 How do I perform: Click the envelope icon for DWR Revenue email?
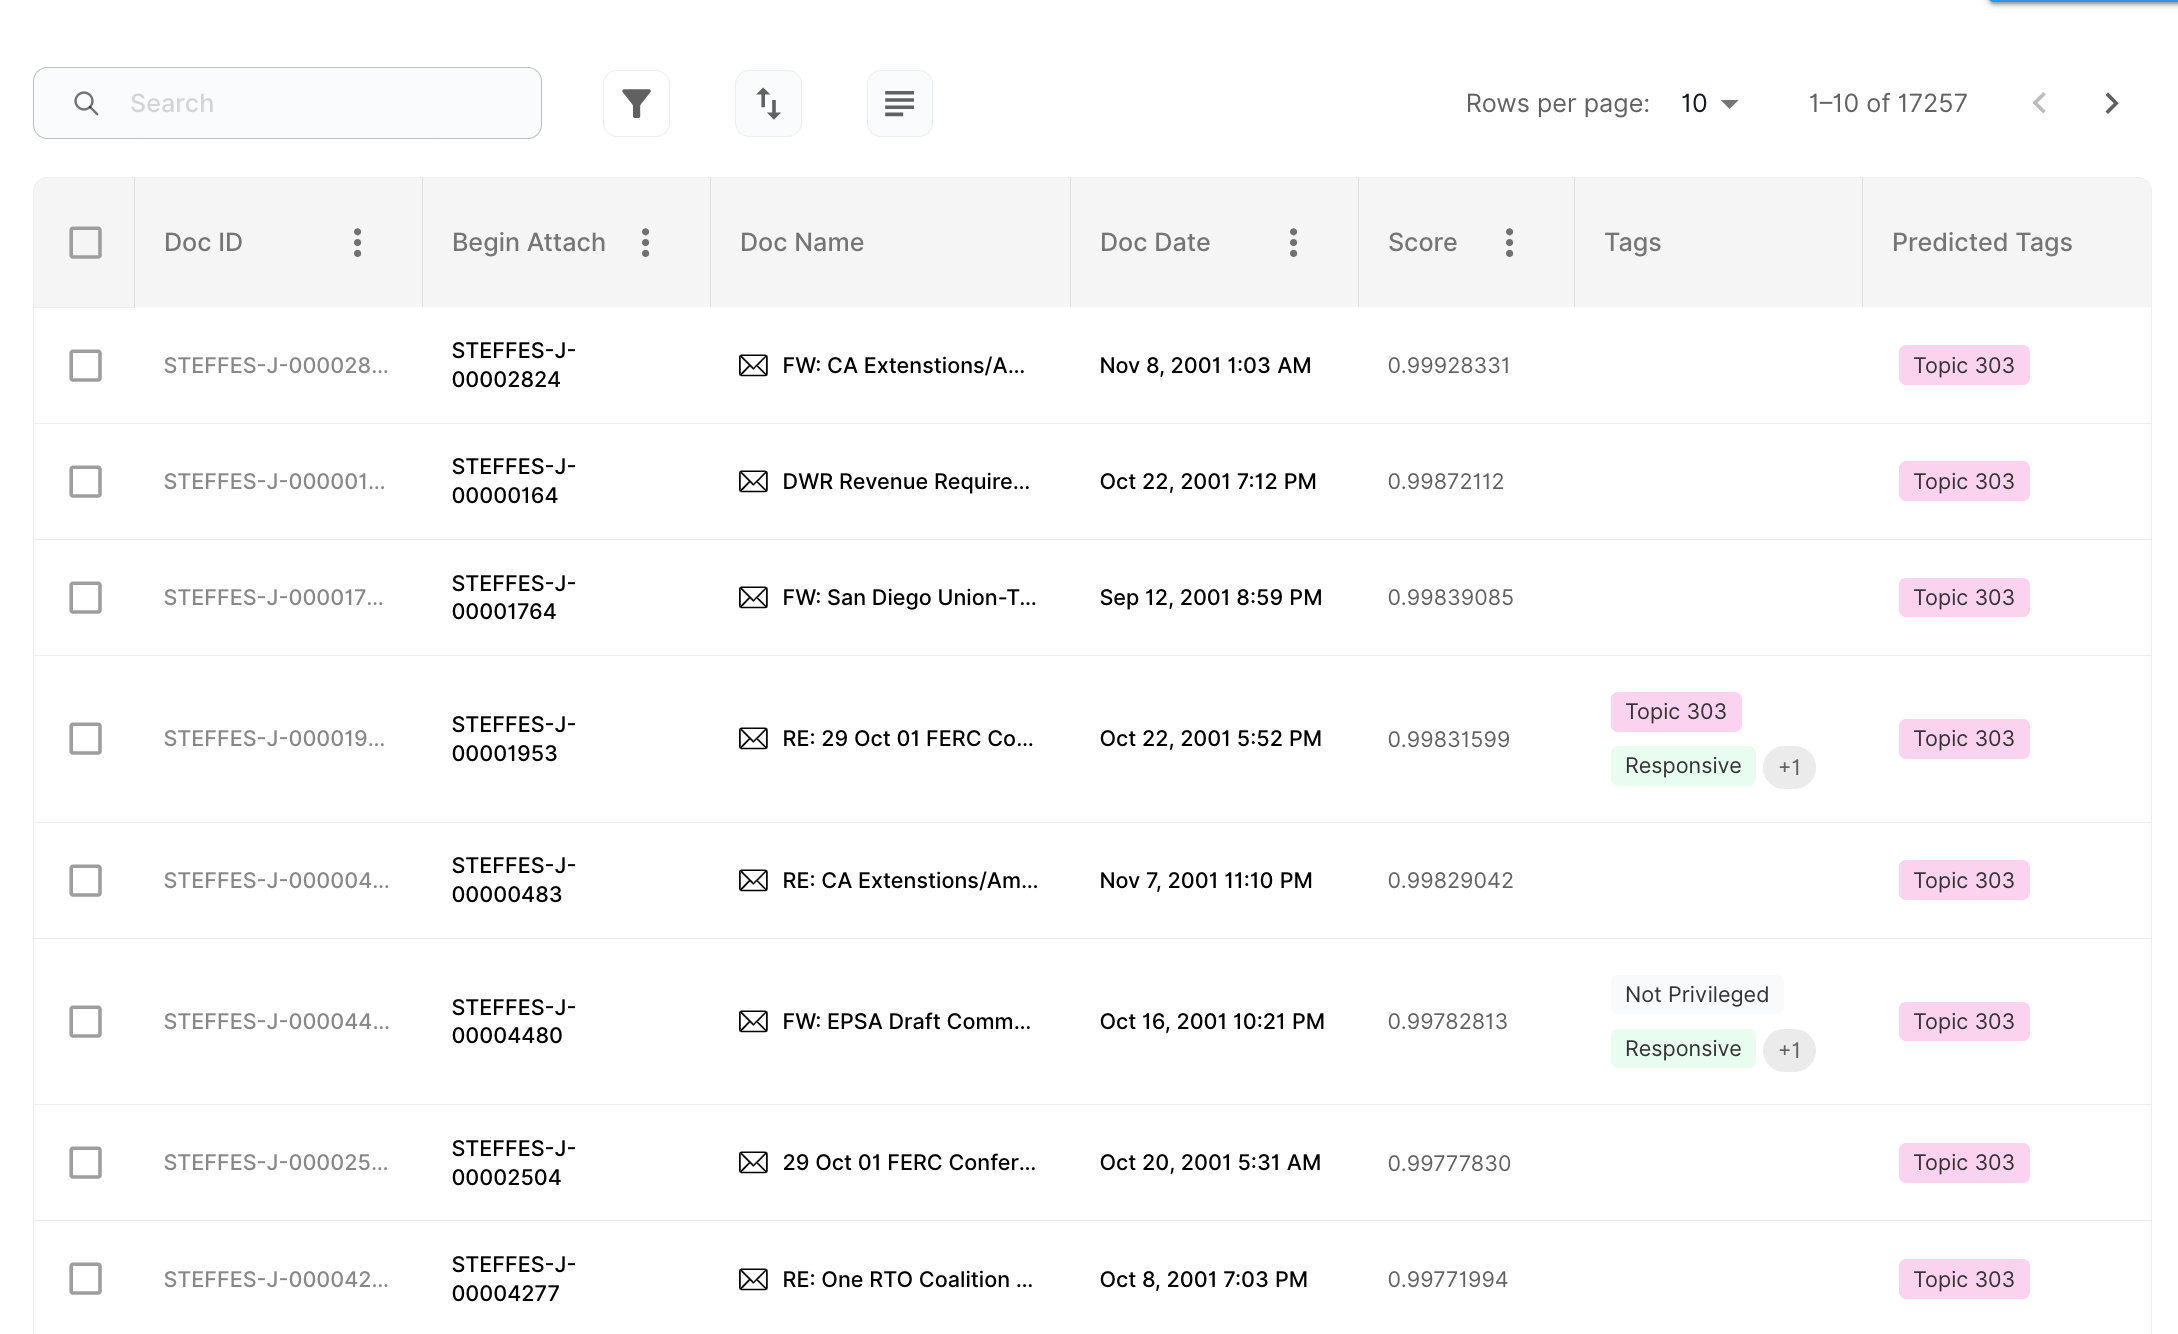[753, 481]
